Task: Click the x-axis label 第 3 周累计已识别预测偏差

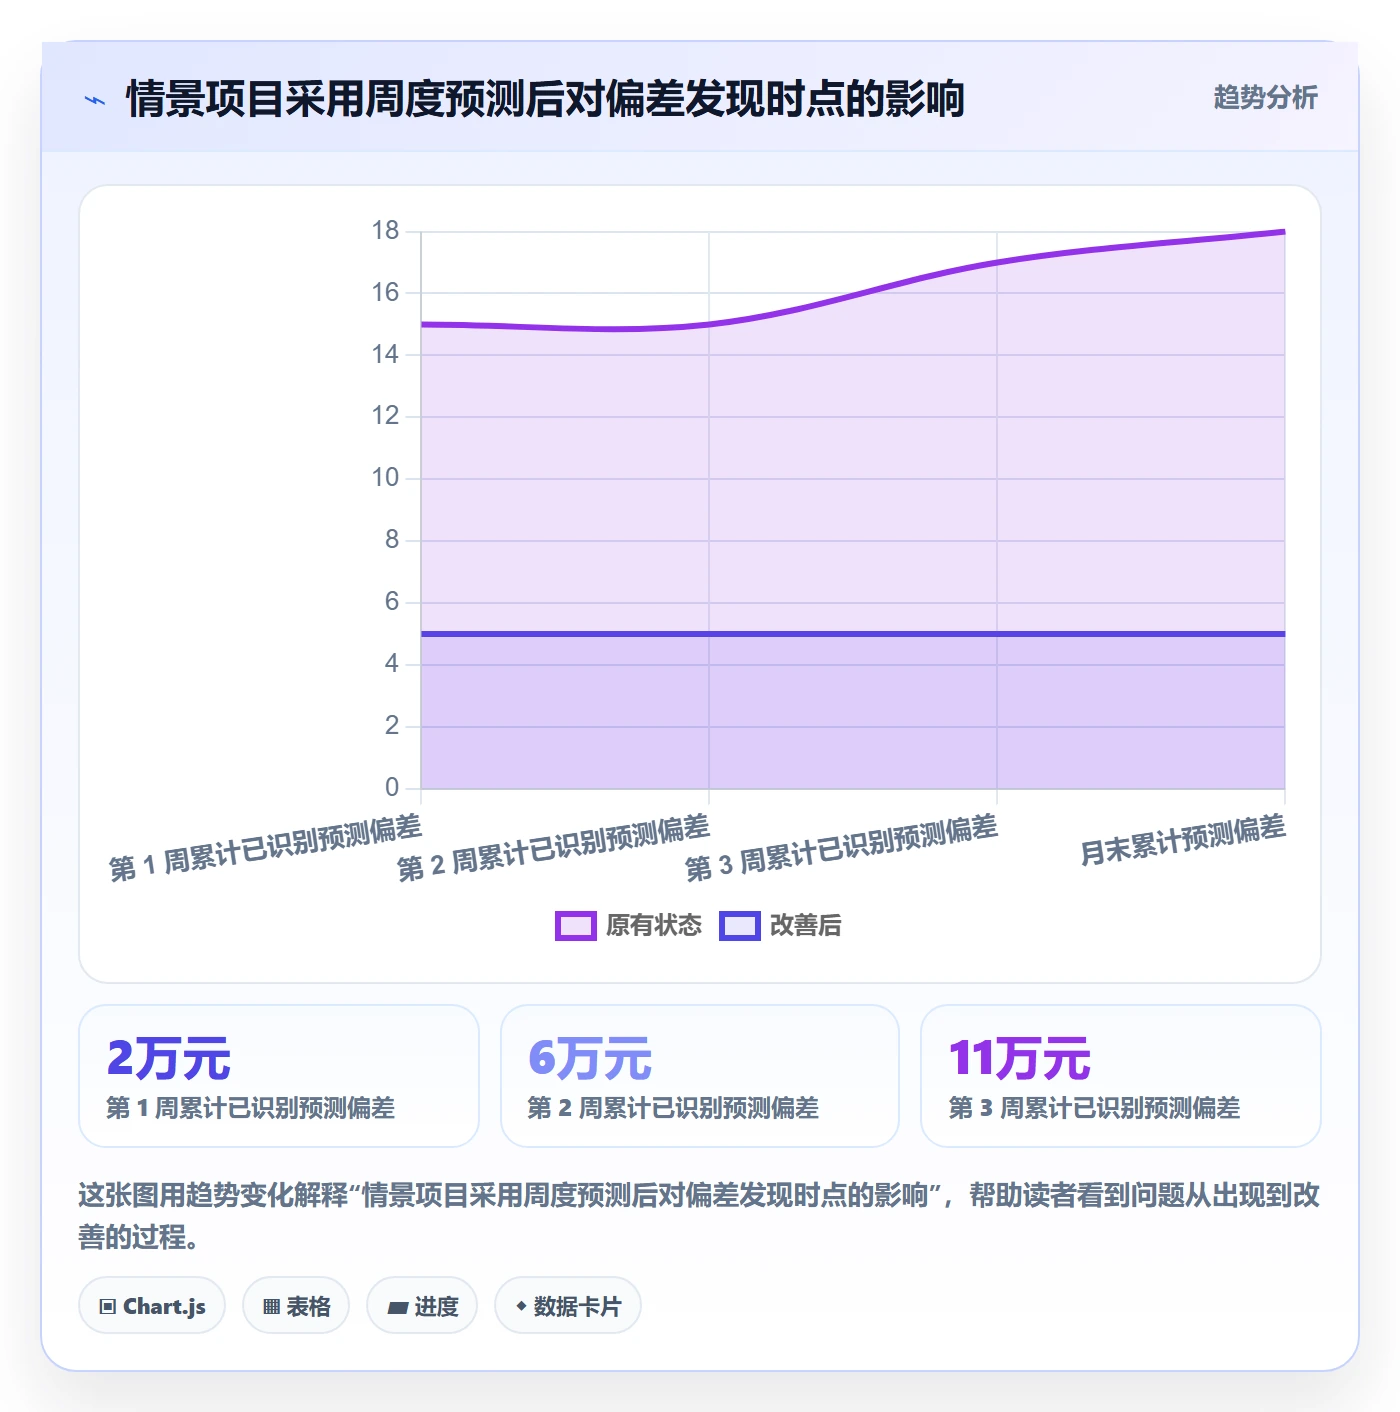Action: coord(842,848)
